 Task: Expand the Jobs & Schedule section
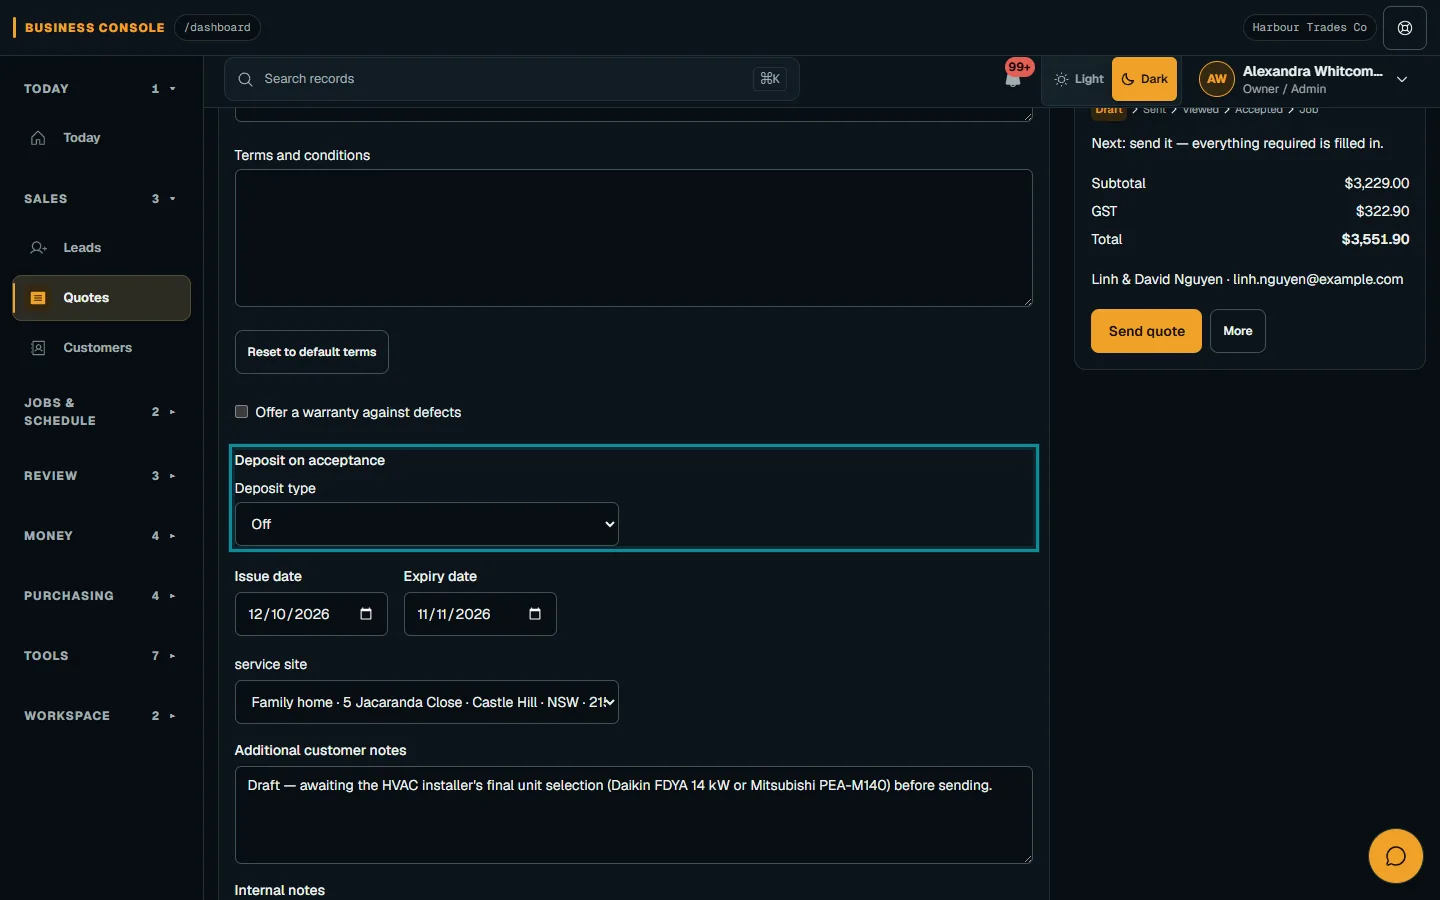click(x=100, y=412)
